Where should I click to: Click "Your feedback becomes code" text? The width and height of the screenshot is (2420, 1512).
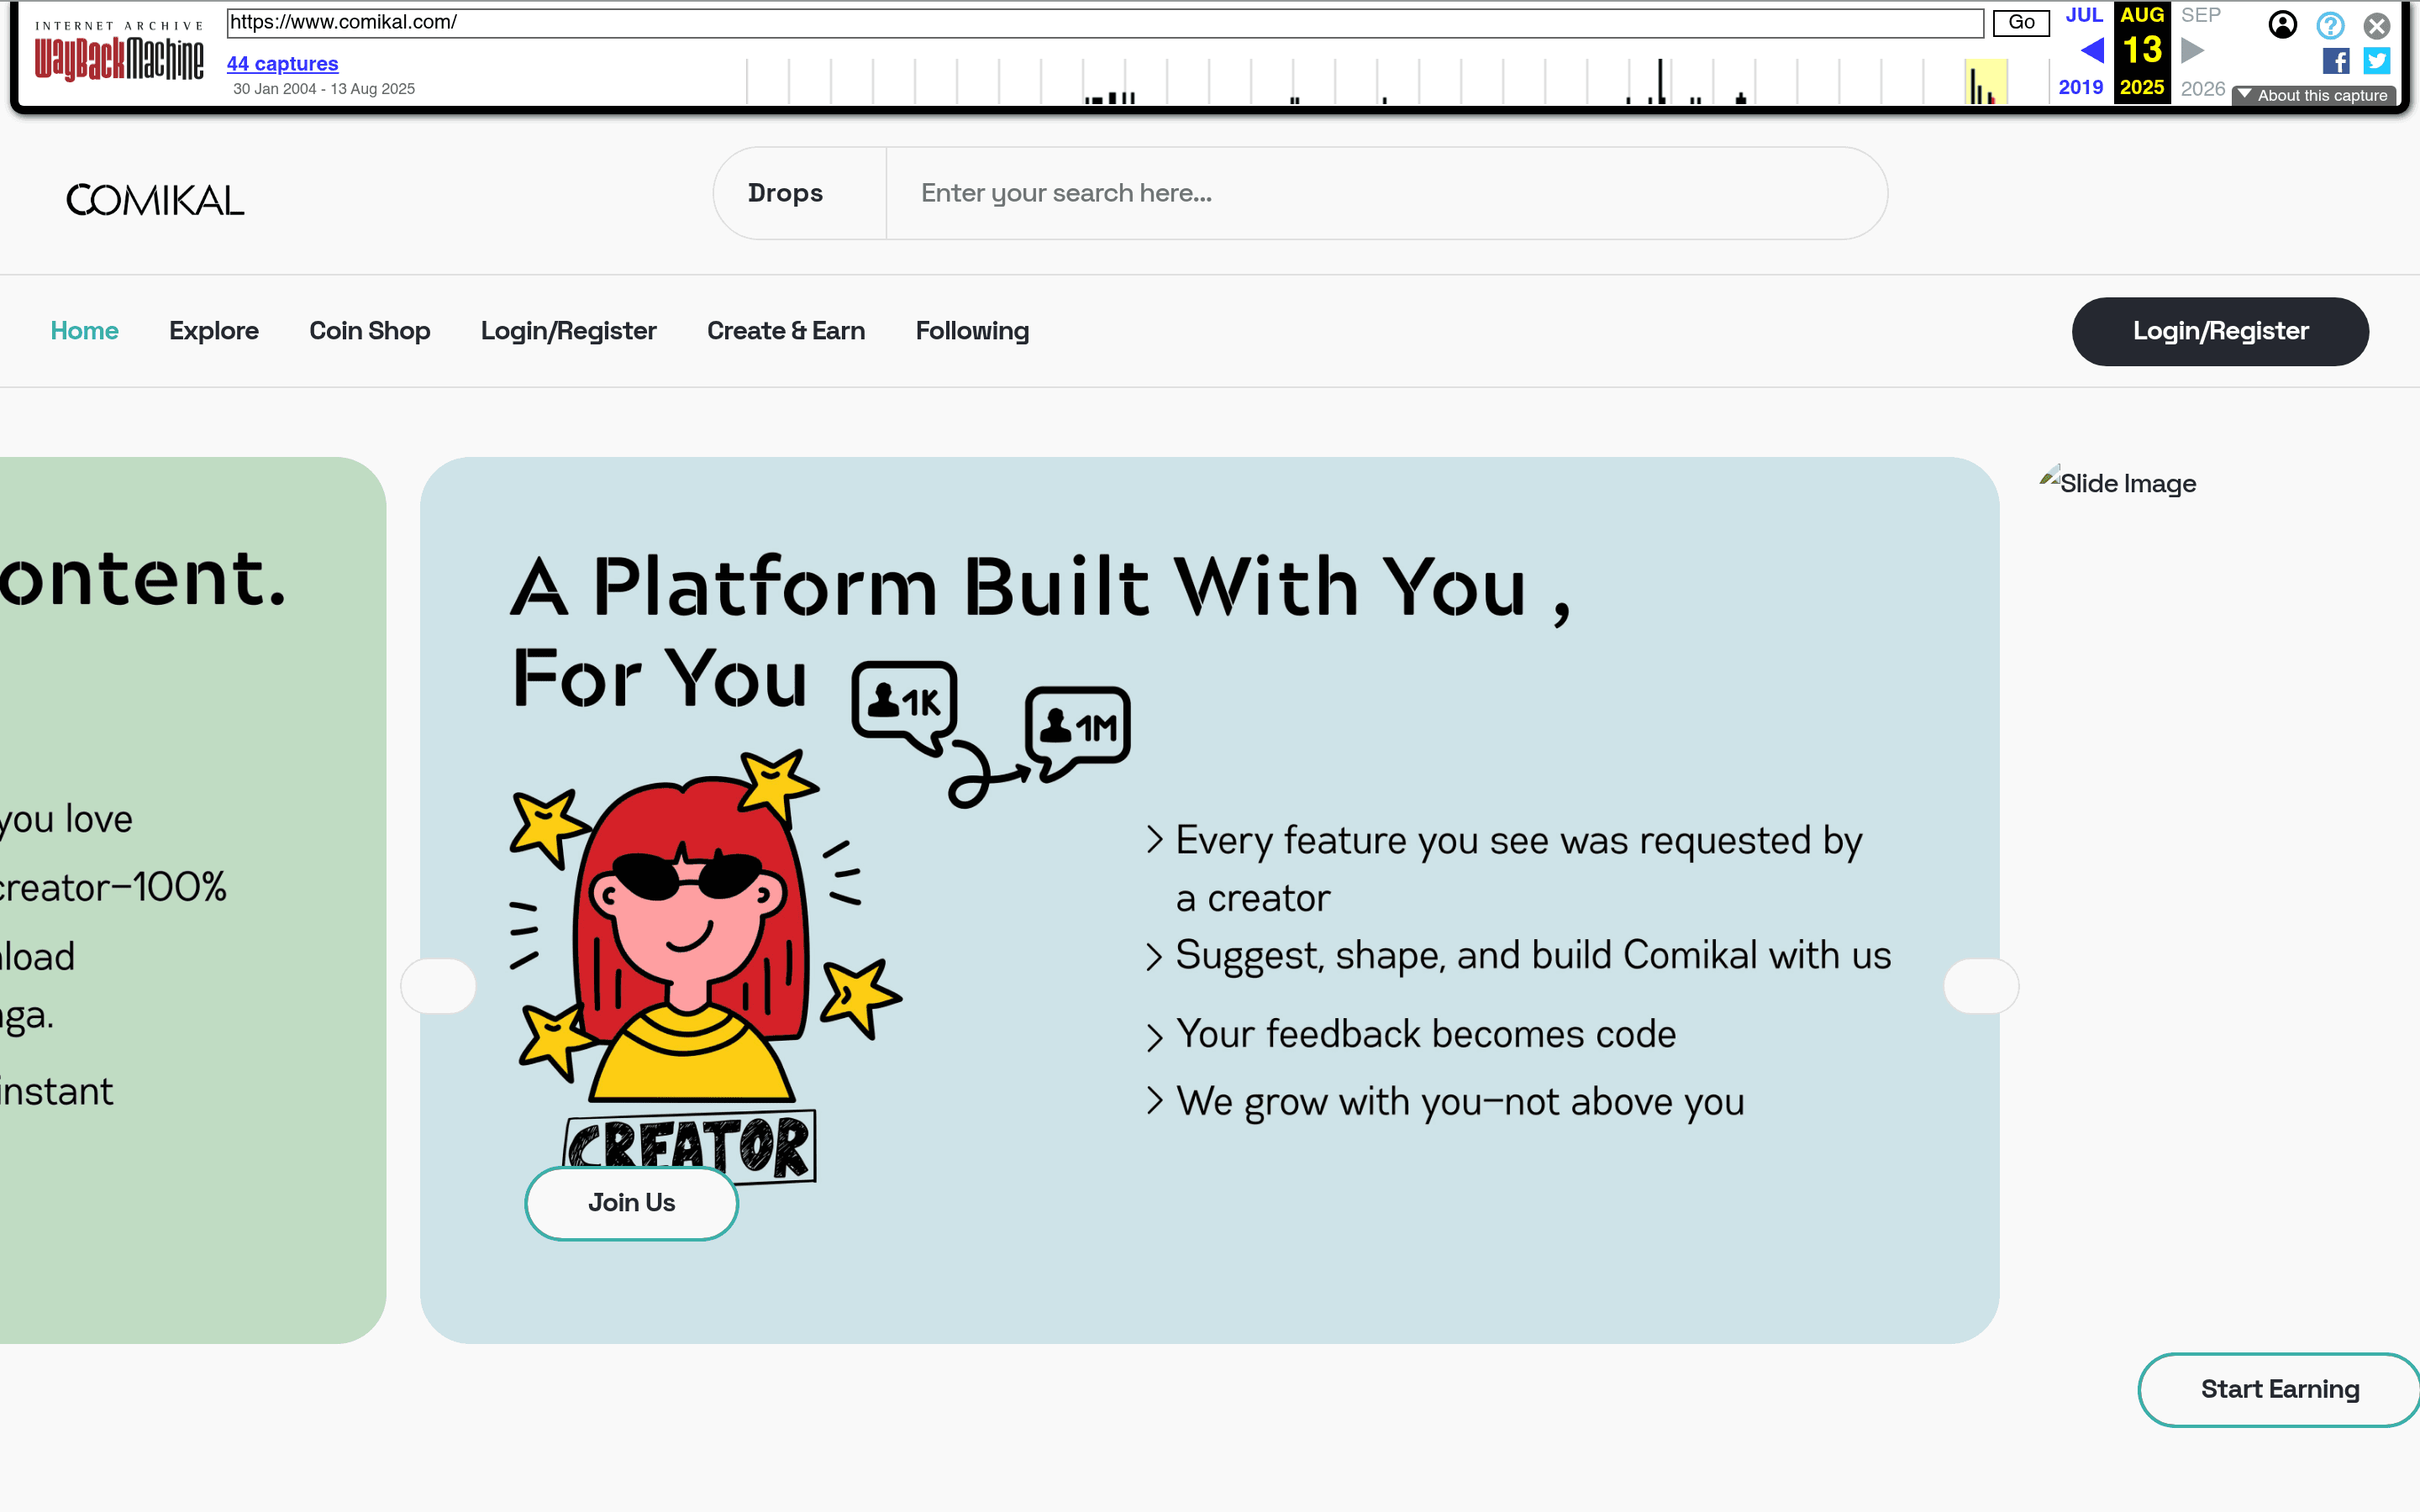(x=1426, y=1034)
